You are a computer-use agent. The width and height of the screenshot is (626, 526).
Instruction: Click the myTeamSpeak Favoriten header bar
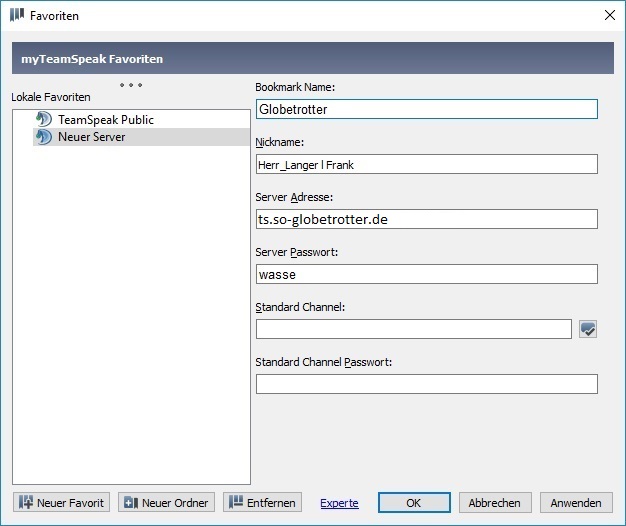pos(313,58)
